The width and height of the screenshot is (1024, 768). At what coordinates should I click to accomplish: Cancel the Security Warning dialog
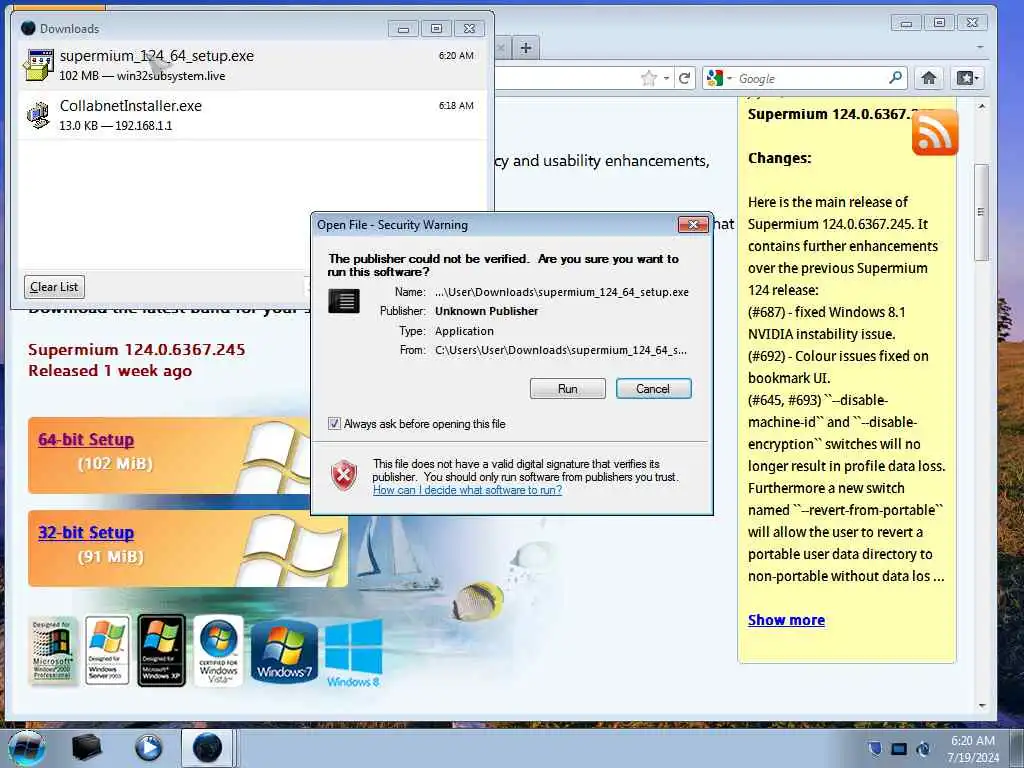click(653, 389)
